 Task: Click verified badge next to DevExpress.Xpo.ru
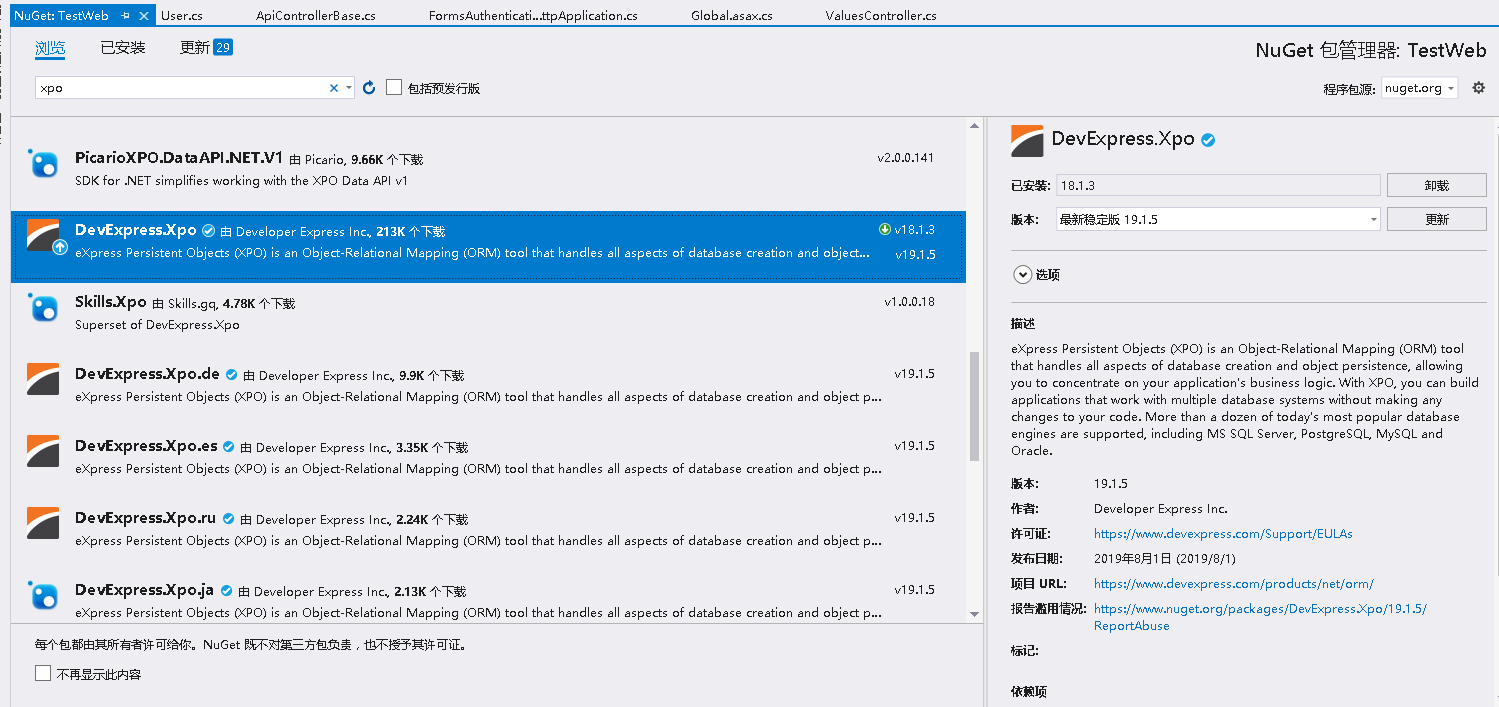pos(228,519)
